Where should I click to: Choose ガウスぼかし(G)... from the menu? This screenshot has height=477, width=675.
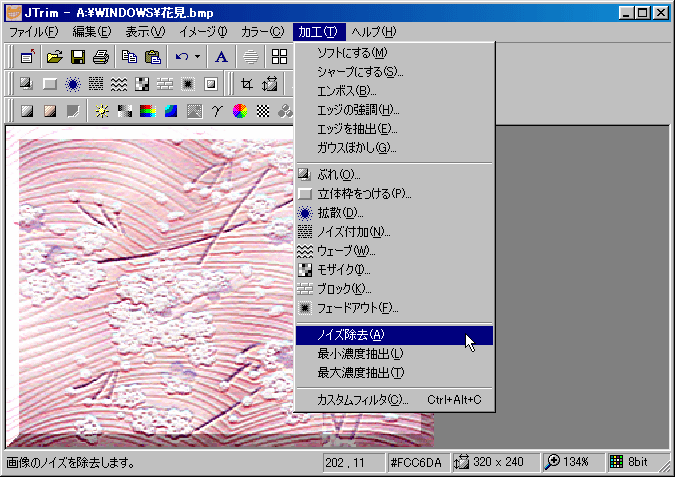pos(394,148)
